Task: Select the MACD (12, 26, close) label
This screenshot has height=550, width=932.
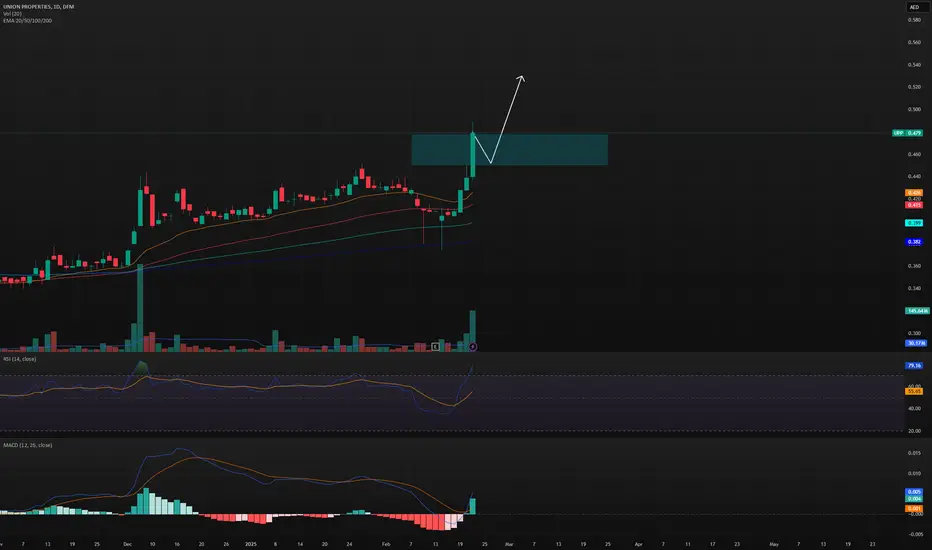Action: coord(27,445)
